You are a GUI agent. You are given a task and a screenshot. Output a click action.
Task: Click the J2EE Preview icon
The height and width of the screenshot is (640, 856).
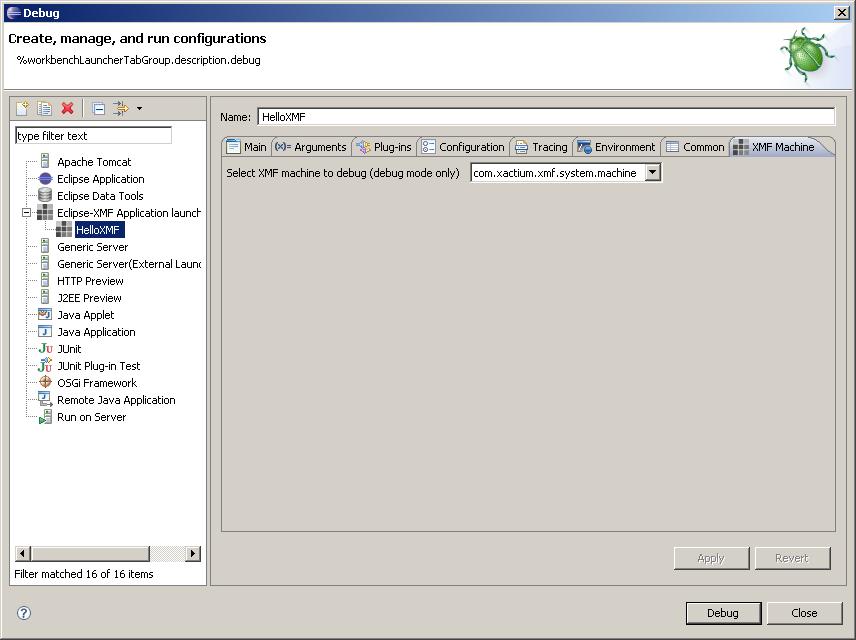coord(45,298)
